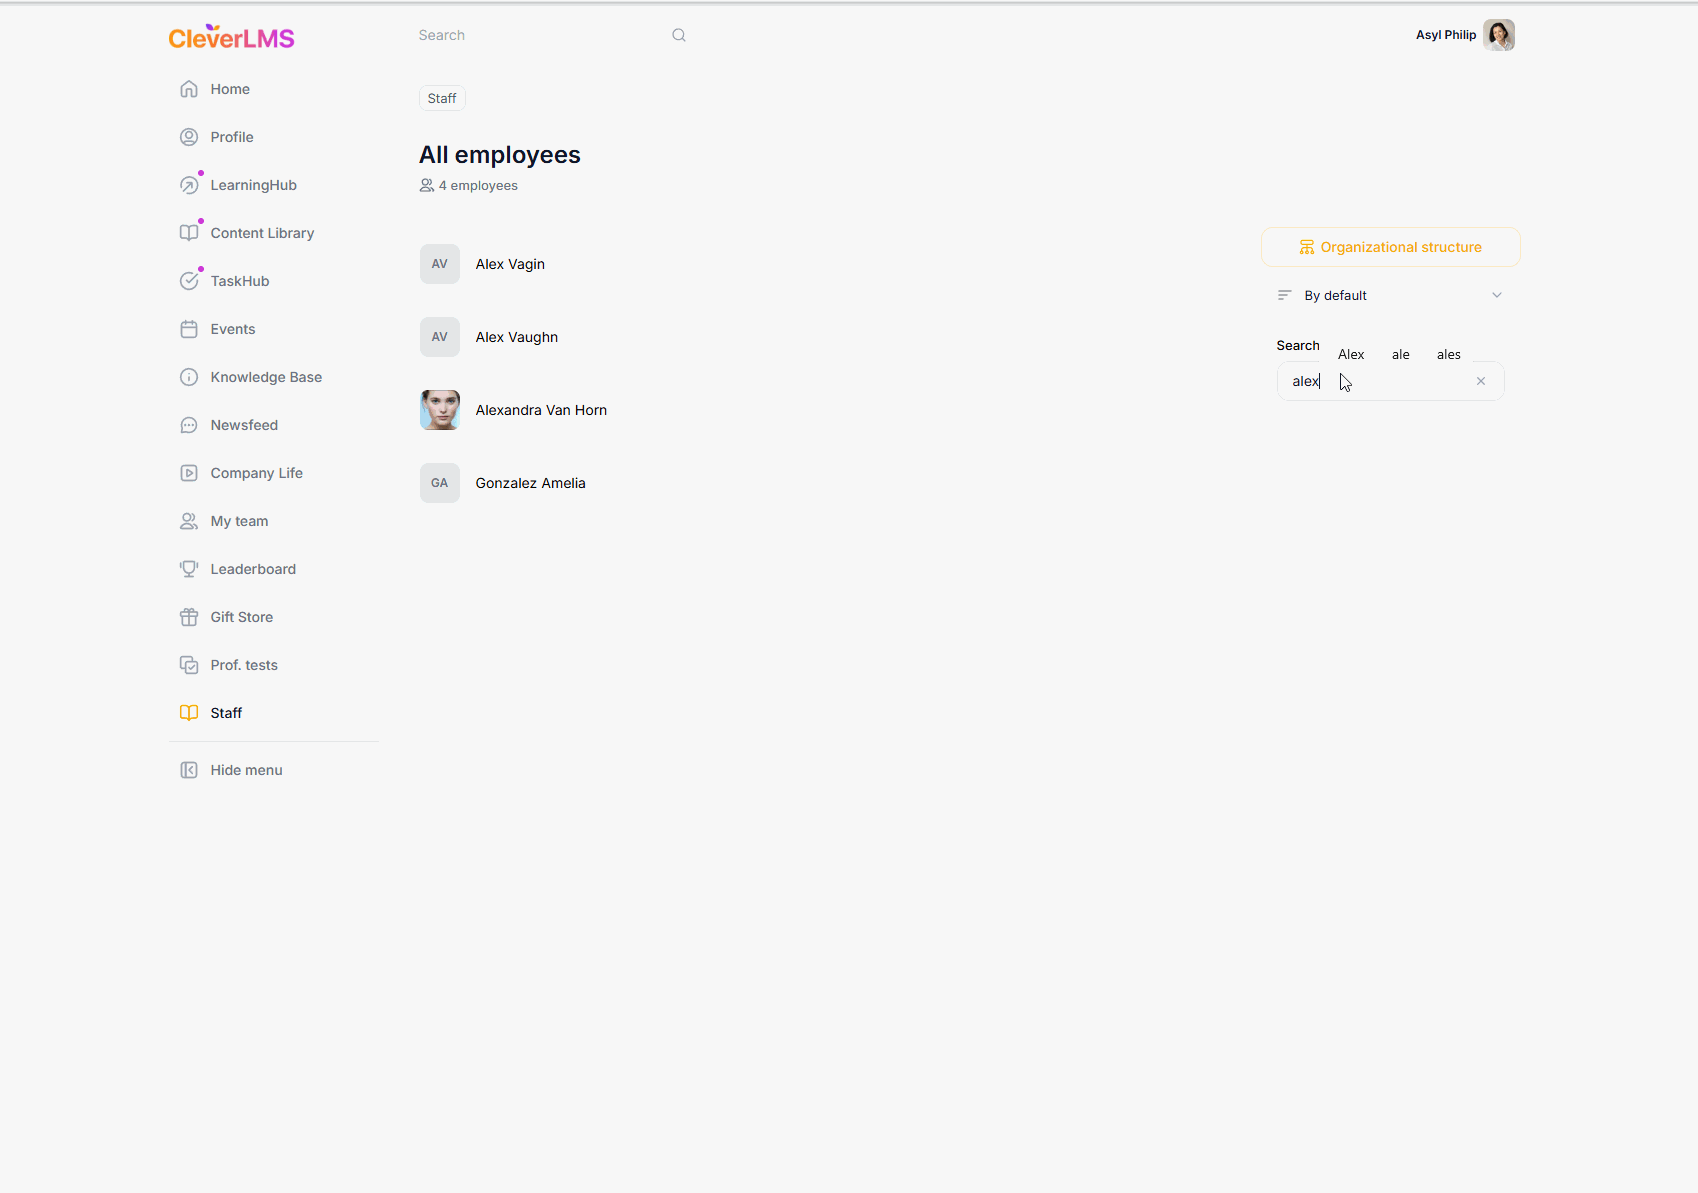Click the TaskHub checkmark icon
Viewport: 1698px width, 1193px height.
(x=189, y=281)
